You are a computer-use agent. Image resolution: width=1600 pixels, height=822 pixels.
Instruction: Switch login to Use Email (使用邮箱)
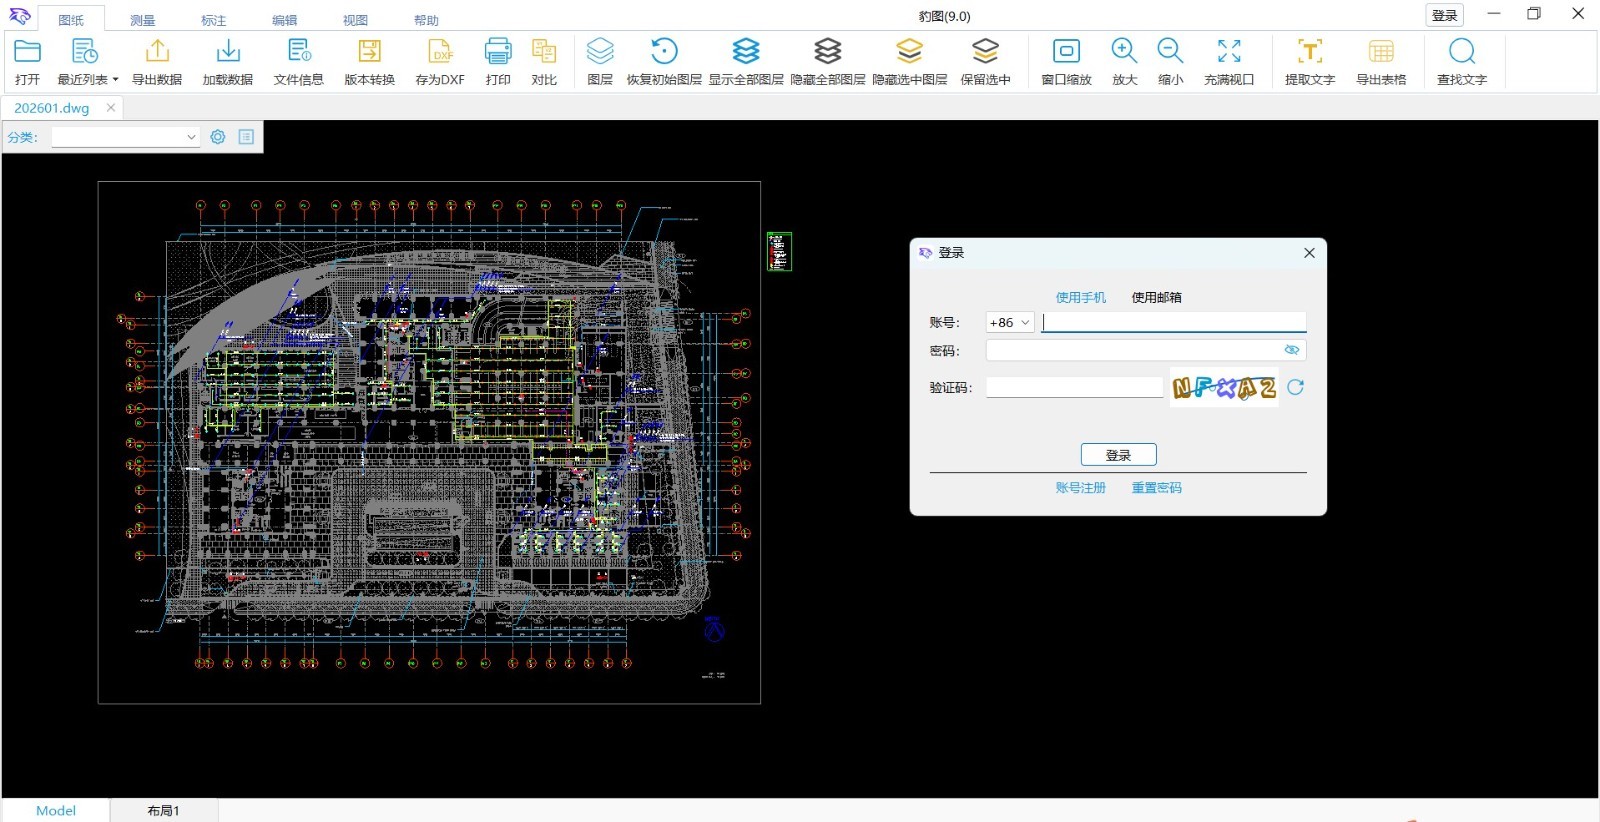(x=1156, y=297)
